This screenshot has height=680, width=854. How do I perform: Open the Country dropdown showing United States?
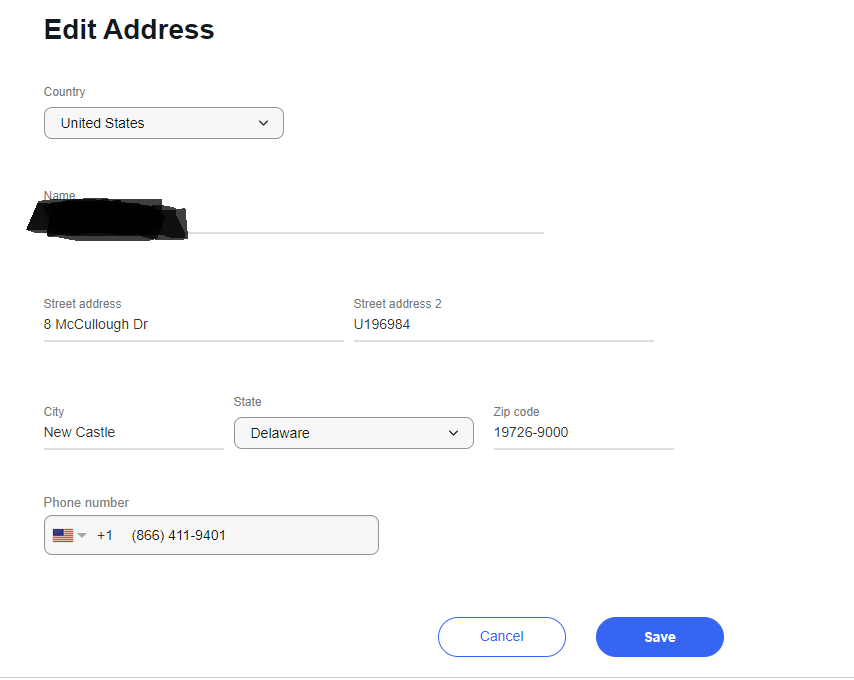163,123
